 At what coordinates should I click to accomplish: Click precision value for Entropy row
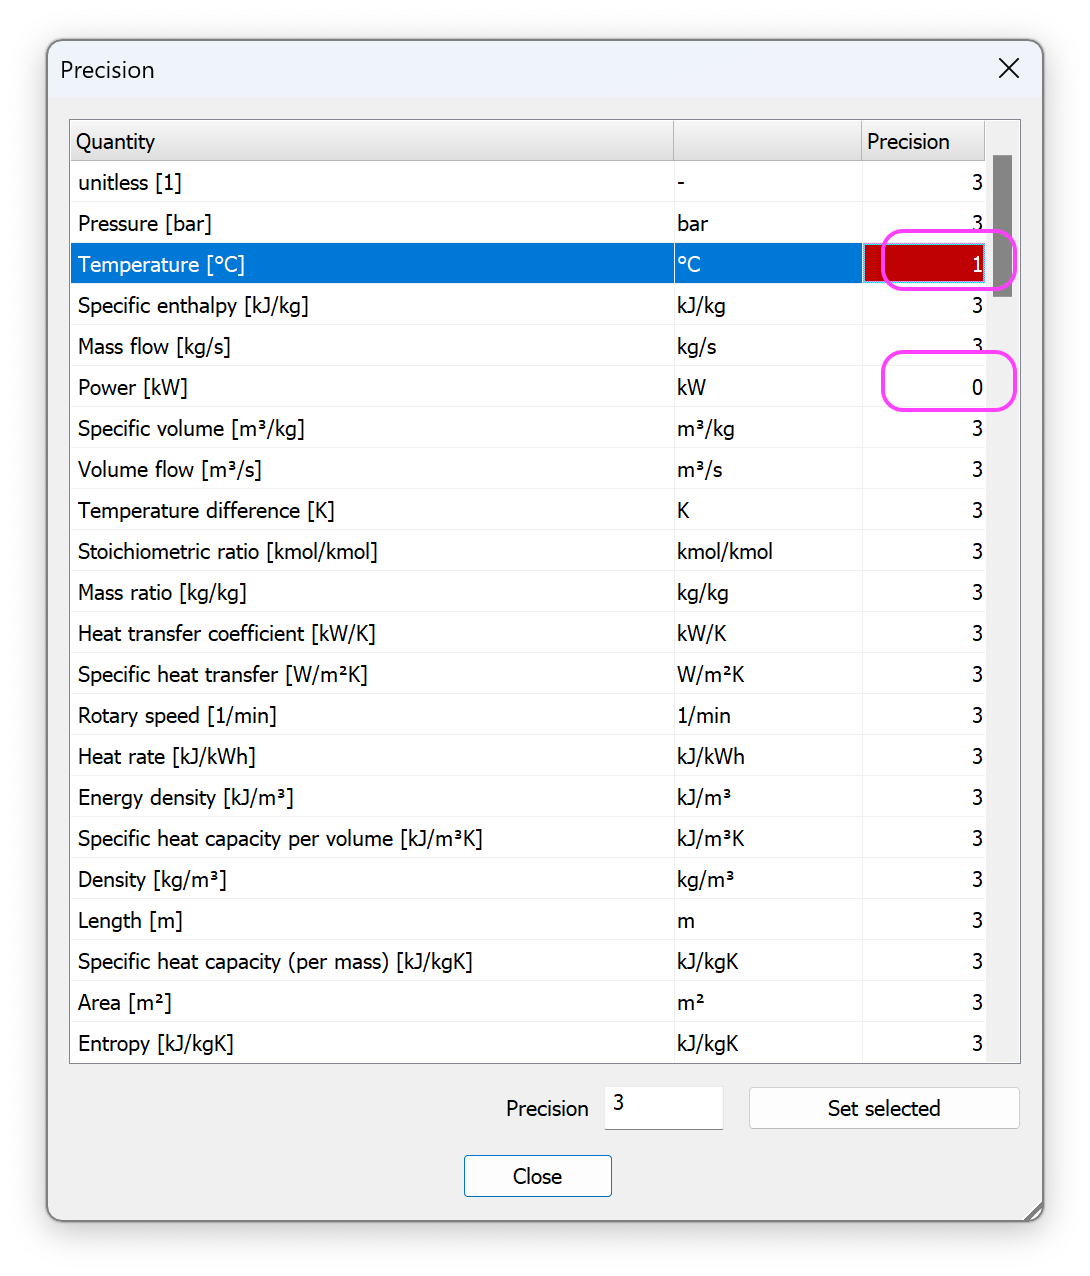coord(924,1043)
